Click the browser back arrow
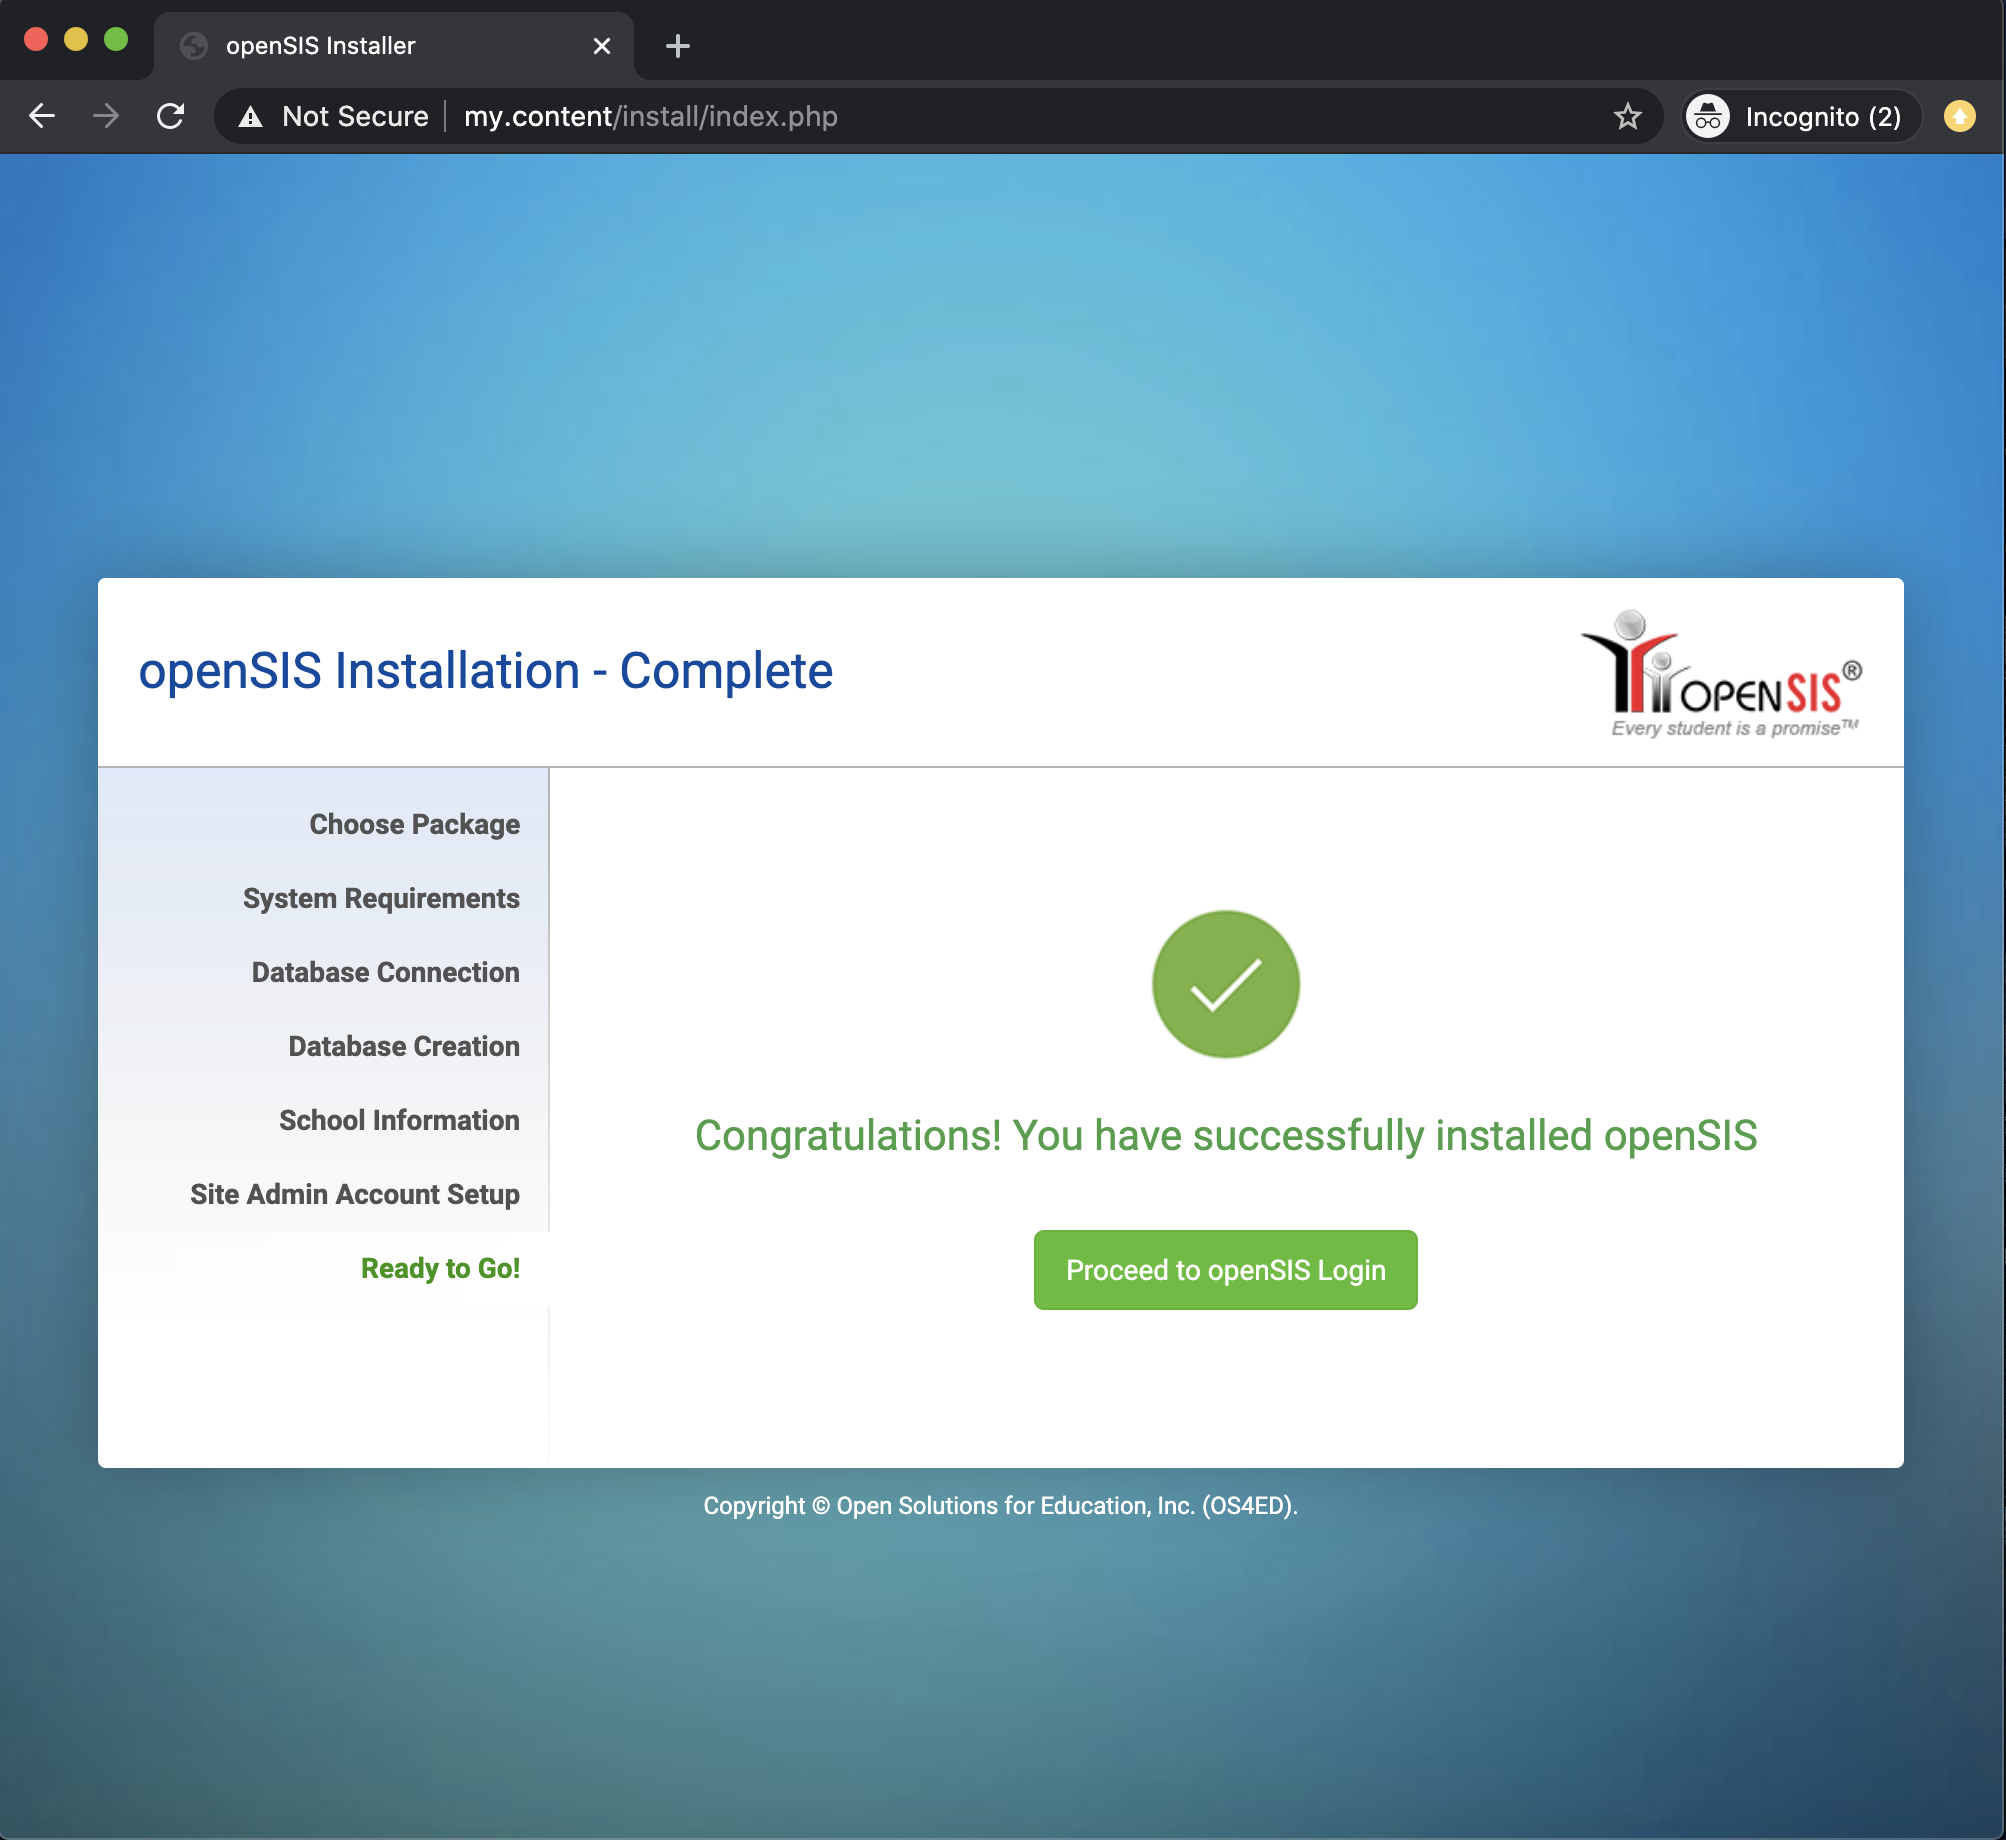Viewport: 2006px width, 1840px height. (x=42, y=116)
